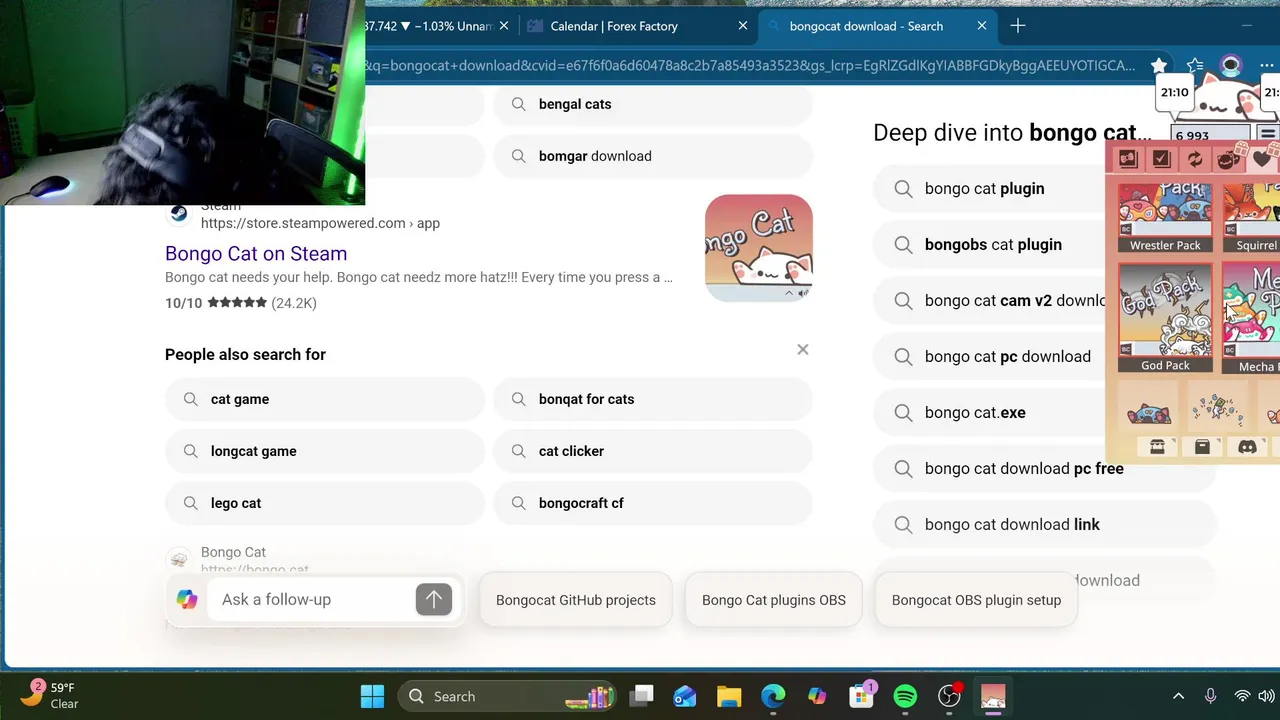Open the browser settings and more menu
1280x720 pixels.
coord(1266,65)
